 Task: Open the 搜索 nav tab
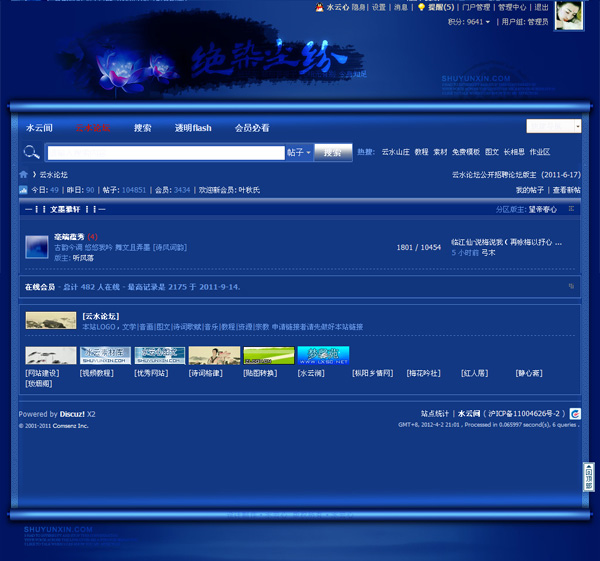pyautogui.click(x=143, y=128)
